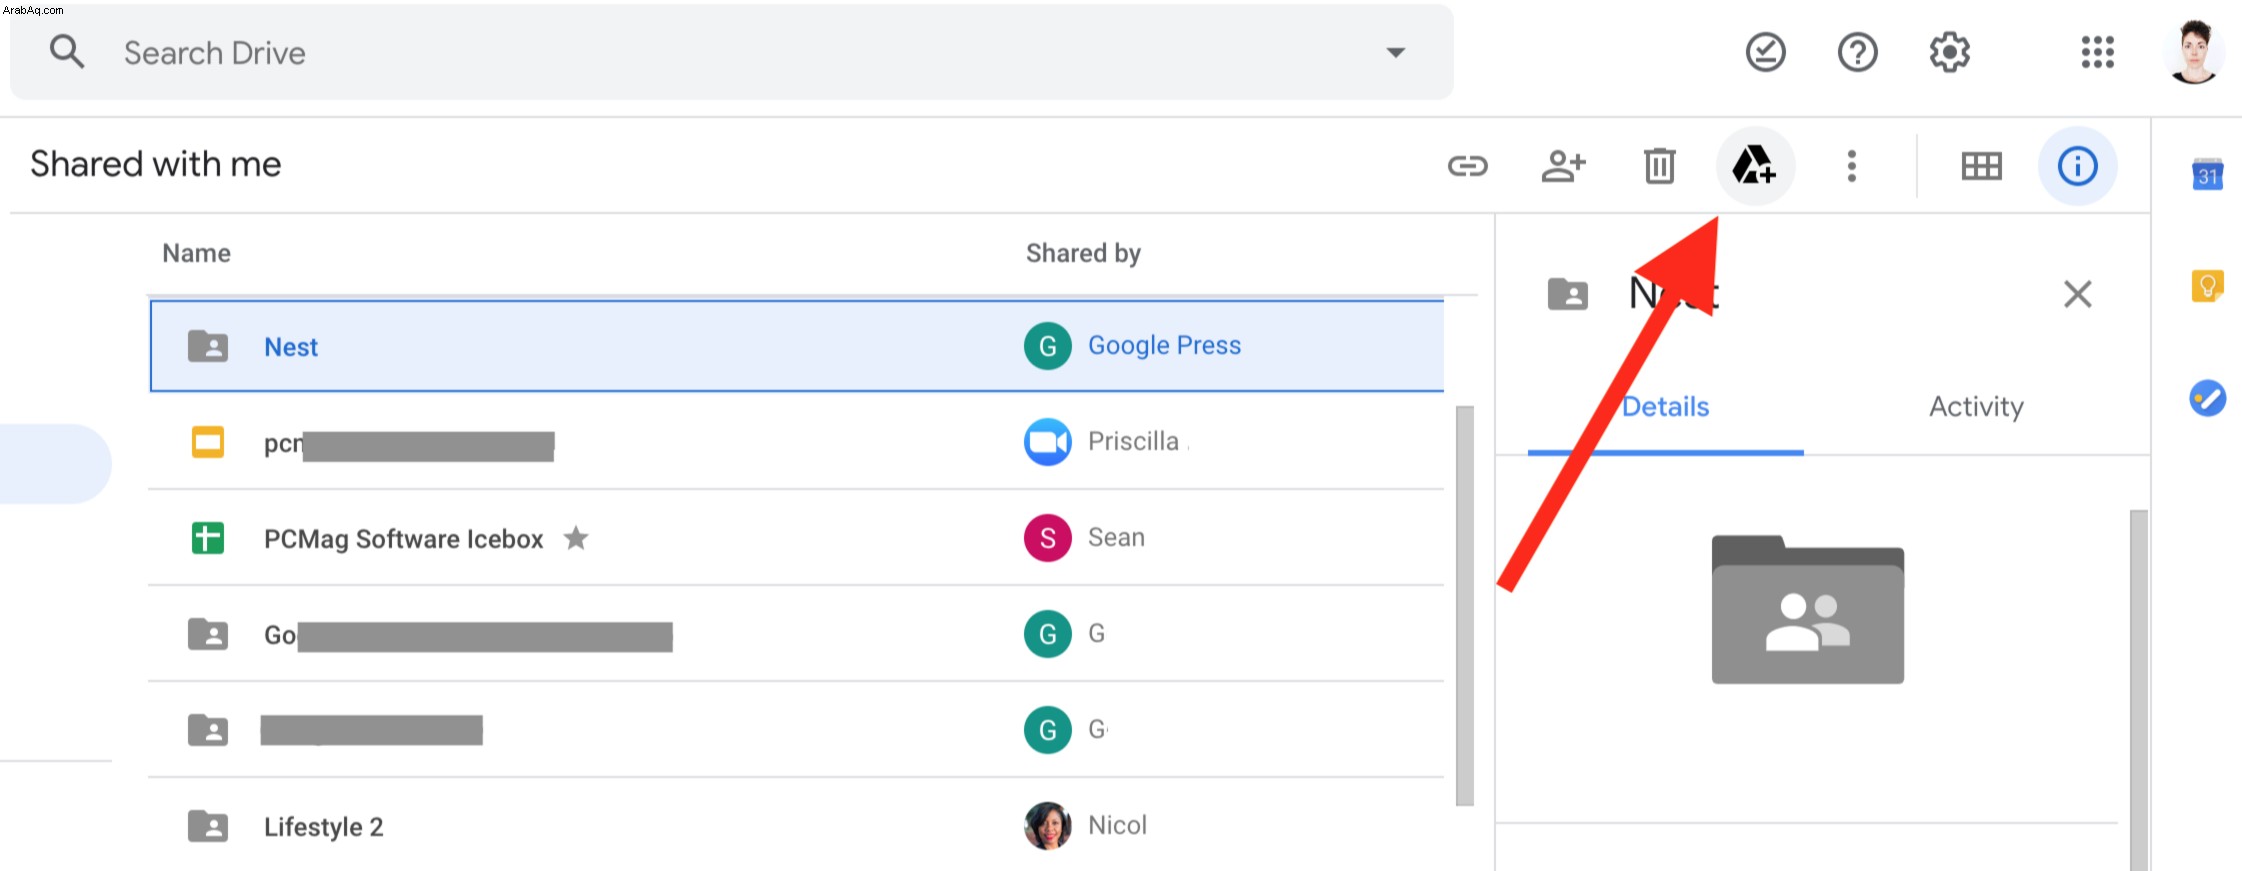
Task: Select the Nest folder row
Action: click(797, 346)
